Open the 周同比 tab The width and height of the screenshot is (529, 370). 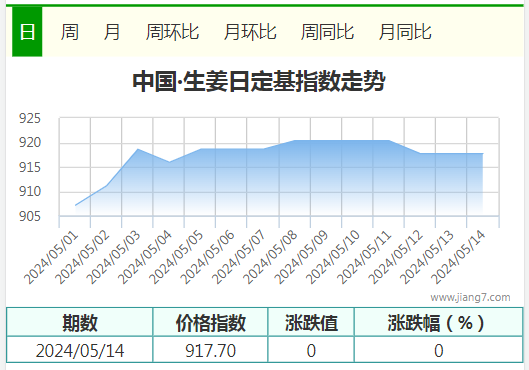[x=327, y=32]
